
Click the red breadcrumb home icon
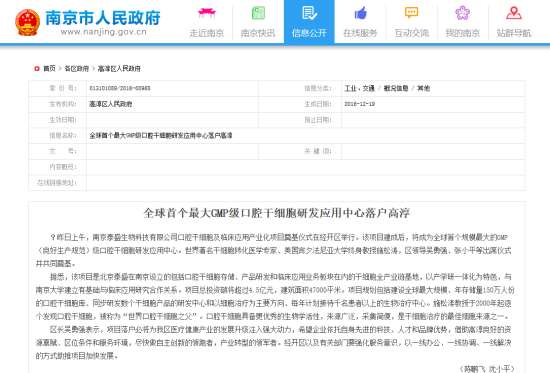(x=37, y=68)
